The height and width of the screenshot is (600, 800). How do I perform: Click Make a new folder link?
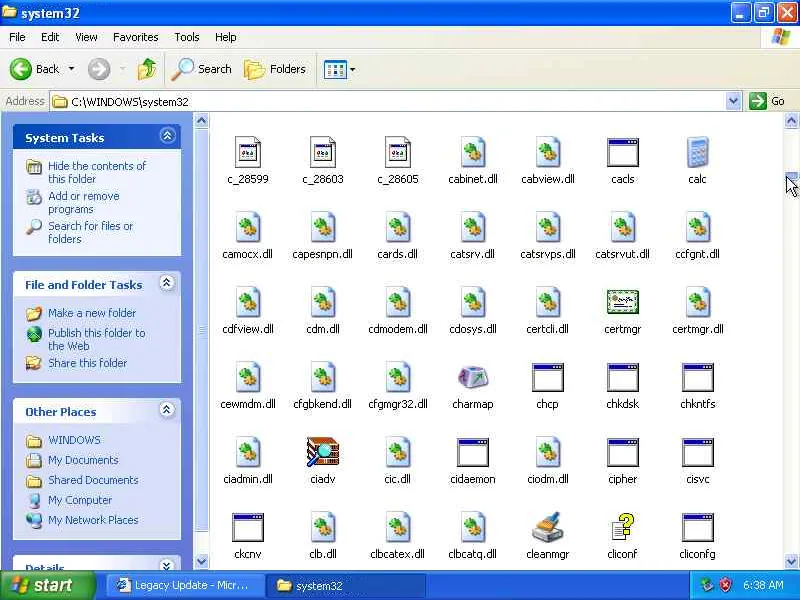92,313
